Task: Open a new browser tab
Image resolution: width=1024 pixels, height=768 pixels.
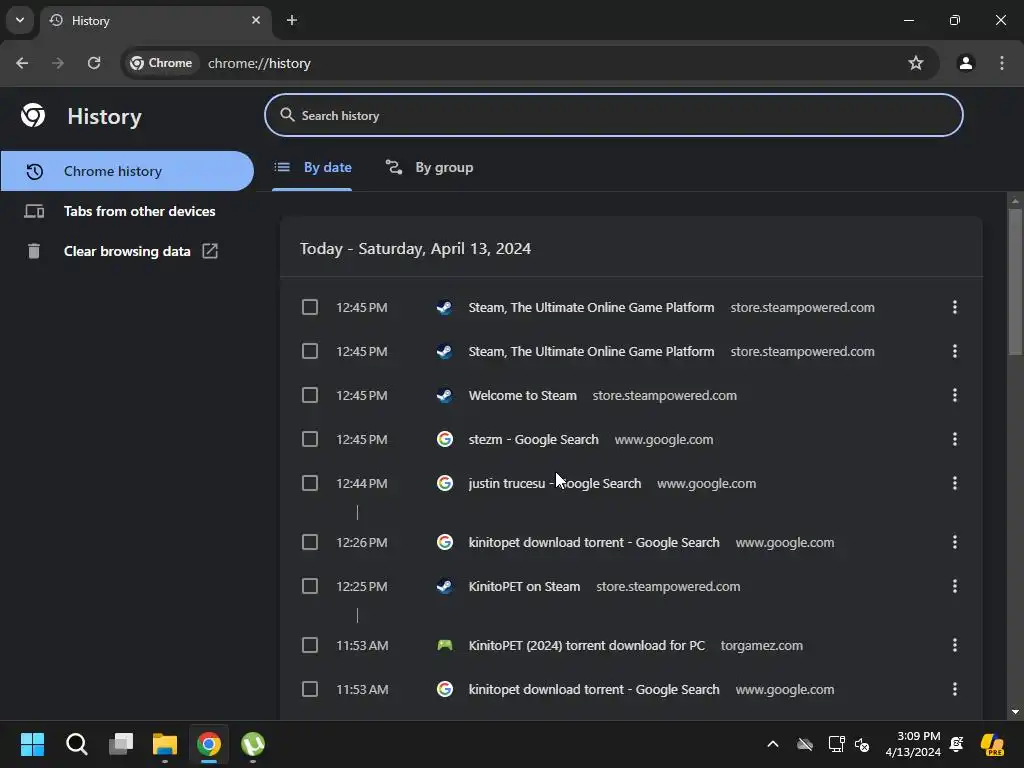Action: 292,20
